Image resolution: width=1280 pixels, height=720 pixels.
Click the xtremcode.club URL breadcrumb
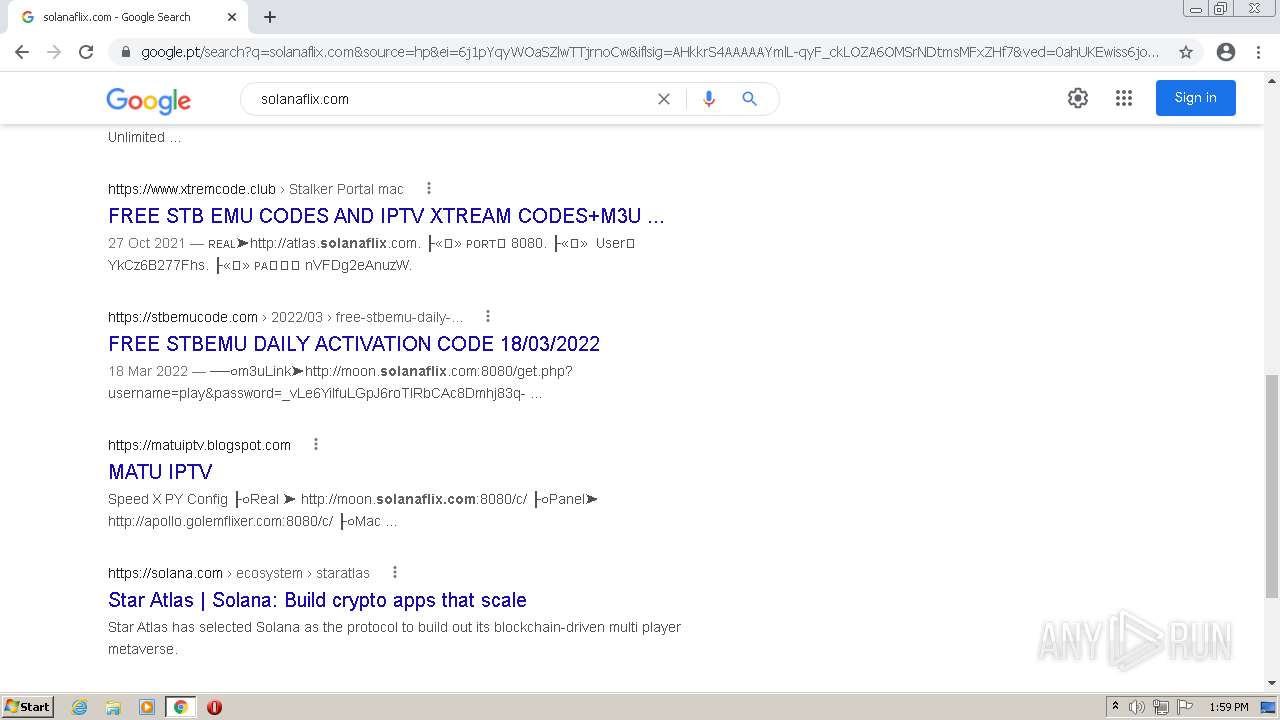tap(256, 189)
